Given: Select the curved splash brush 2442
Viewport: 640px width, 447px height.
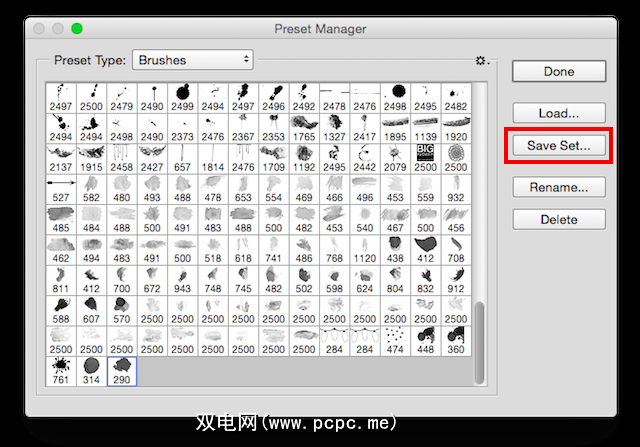Looking at the screenshot, I should (365, 159).
